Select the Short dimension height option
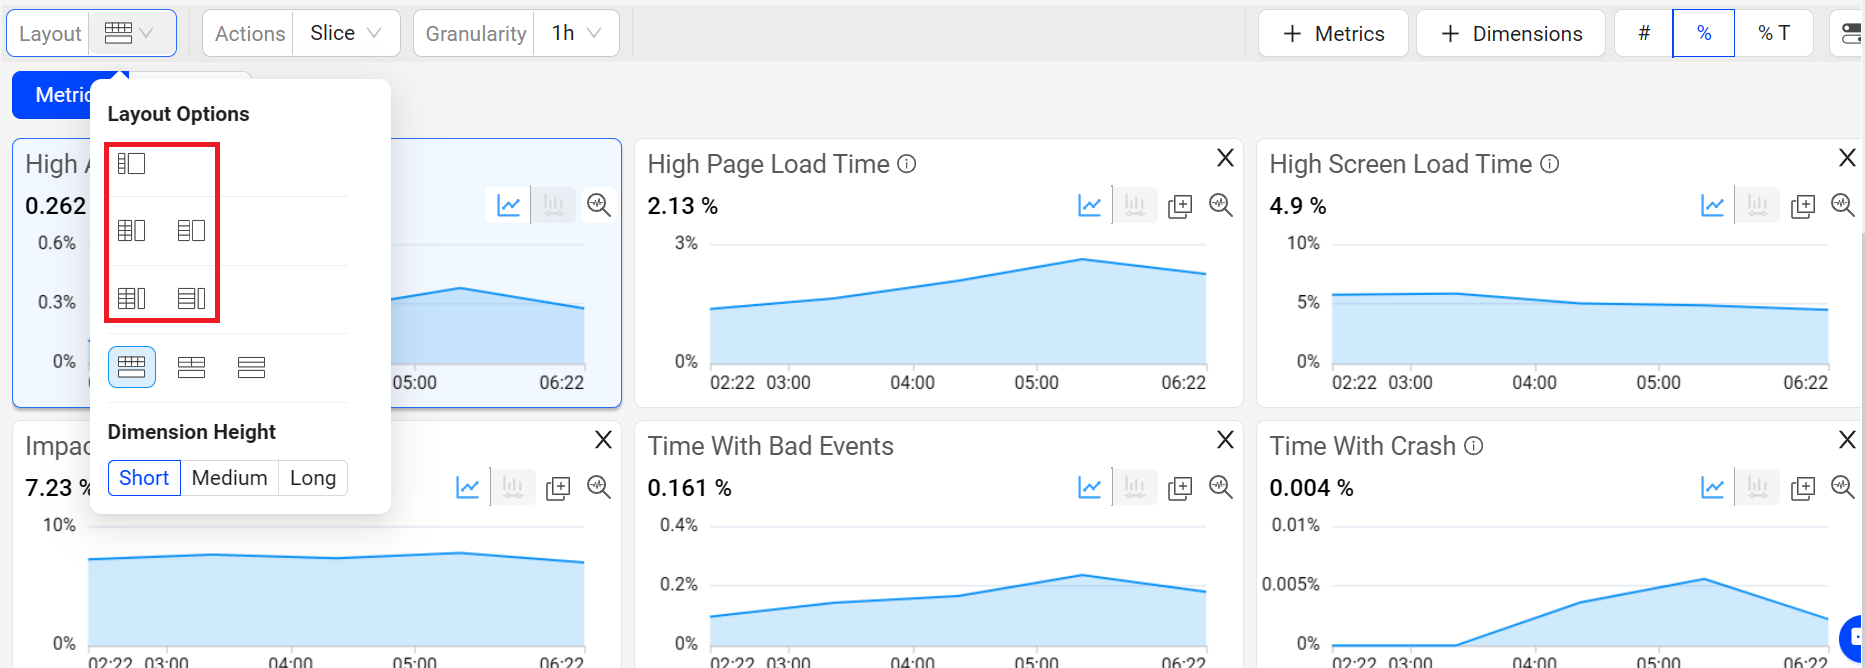This screenshot has height=668, width=1865. click(144, 478)
